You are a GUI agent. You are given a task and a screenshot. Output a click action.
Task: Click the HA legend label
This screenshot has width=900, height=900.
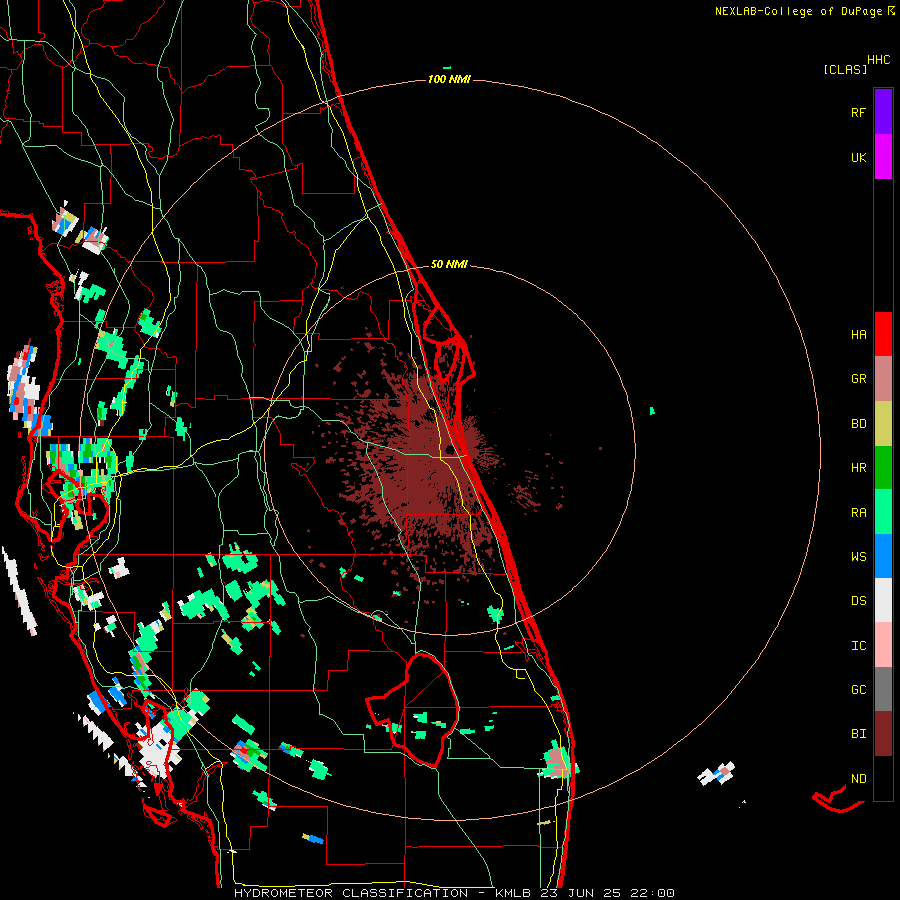coord(858,335)
